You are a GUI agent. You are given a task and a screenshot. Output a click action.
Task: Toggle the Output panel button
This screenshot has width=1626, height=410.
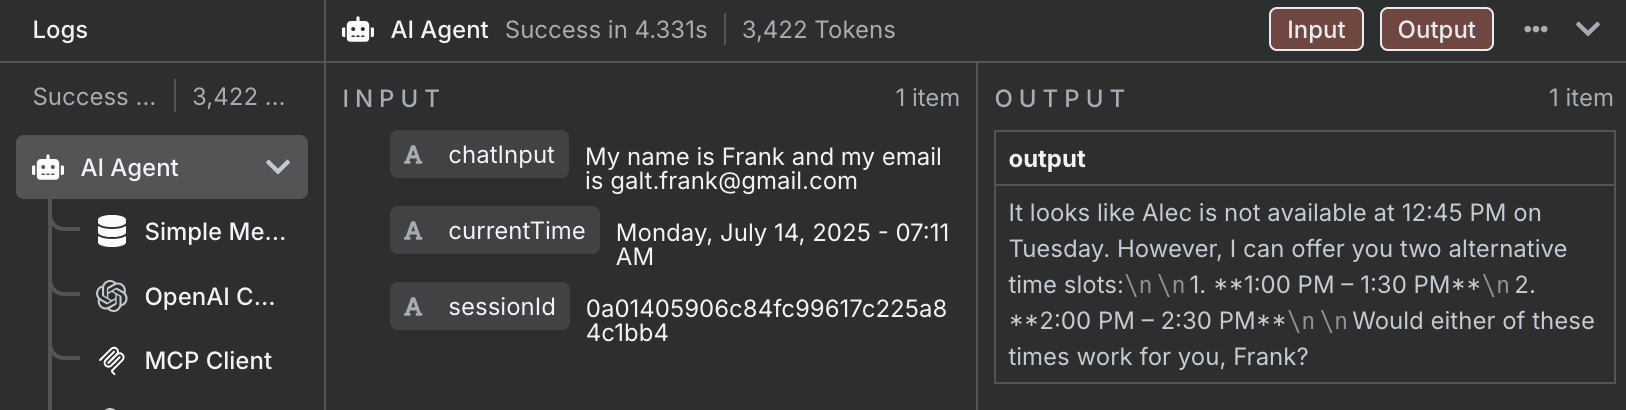pyautogui.click(x=1436, y=29)
